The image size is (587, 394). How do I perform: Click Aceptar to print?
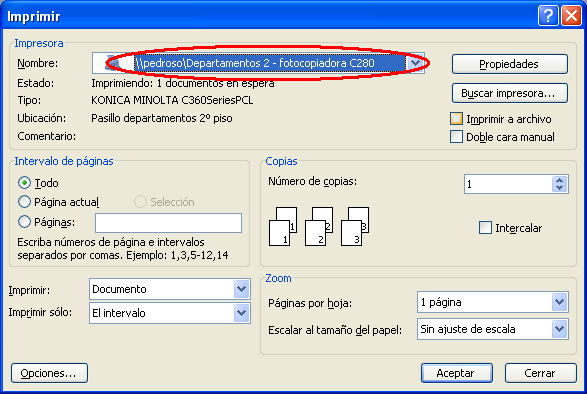pyautogui.click(x=457, y=373)
